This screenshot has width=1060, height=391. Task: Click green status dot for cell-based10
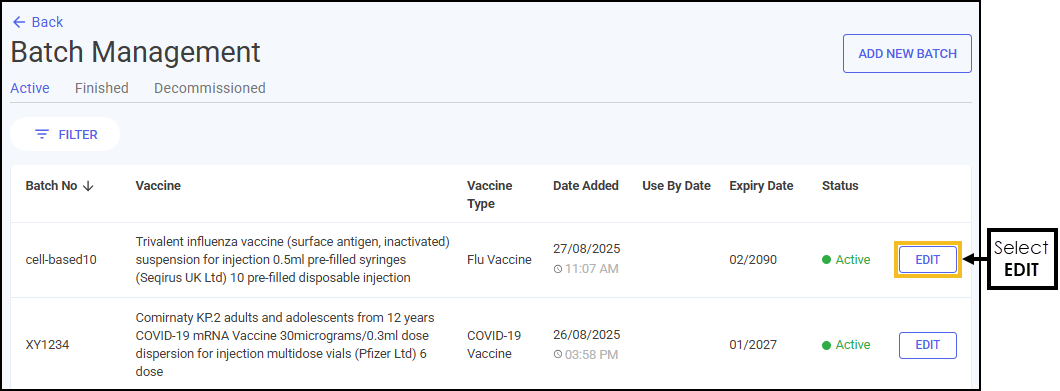pyautogui.click(x=826, y=260)
